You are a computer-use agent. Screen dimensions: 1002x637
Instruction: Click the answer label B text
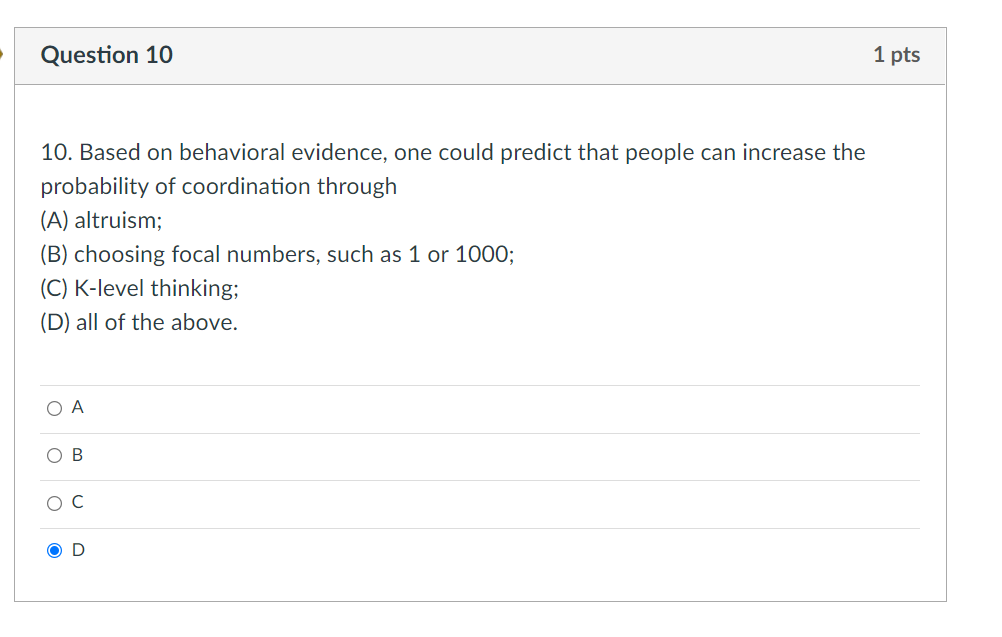coord(77,455)
